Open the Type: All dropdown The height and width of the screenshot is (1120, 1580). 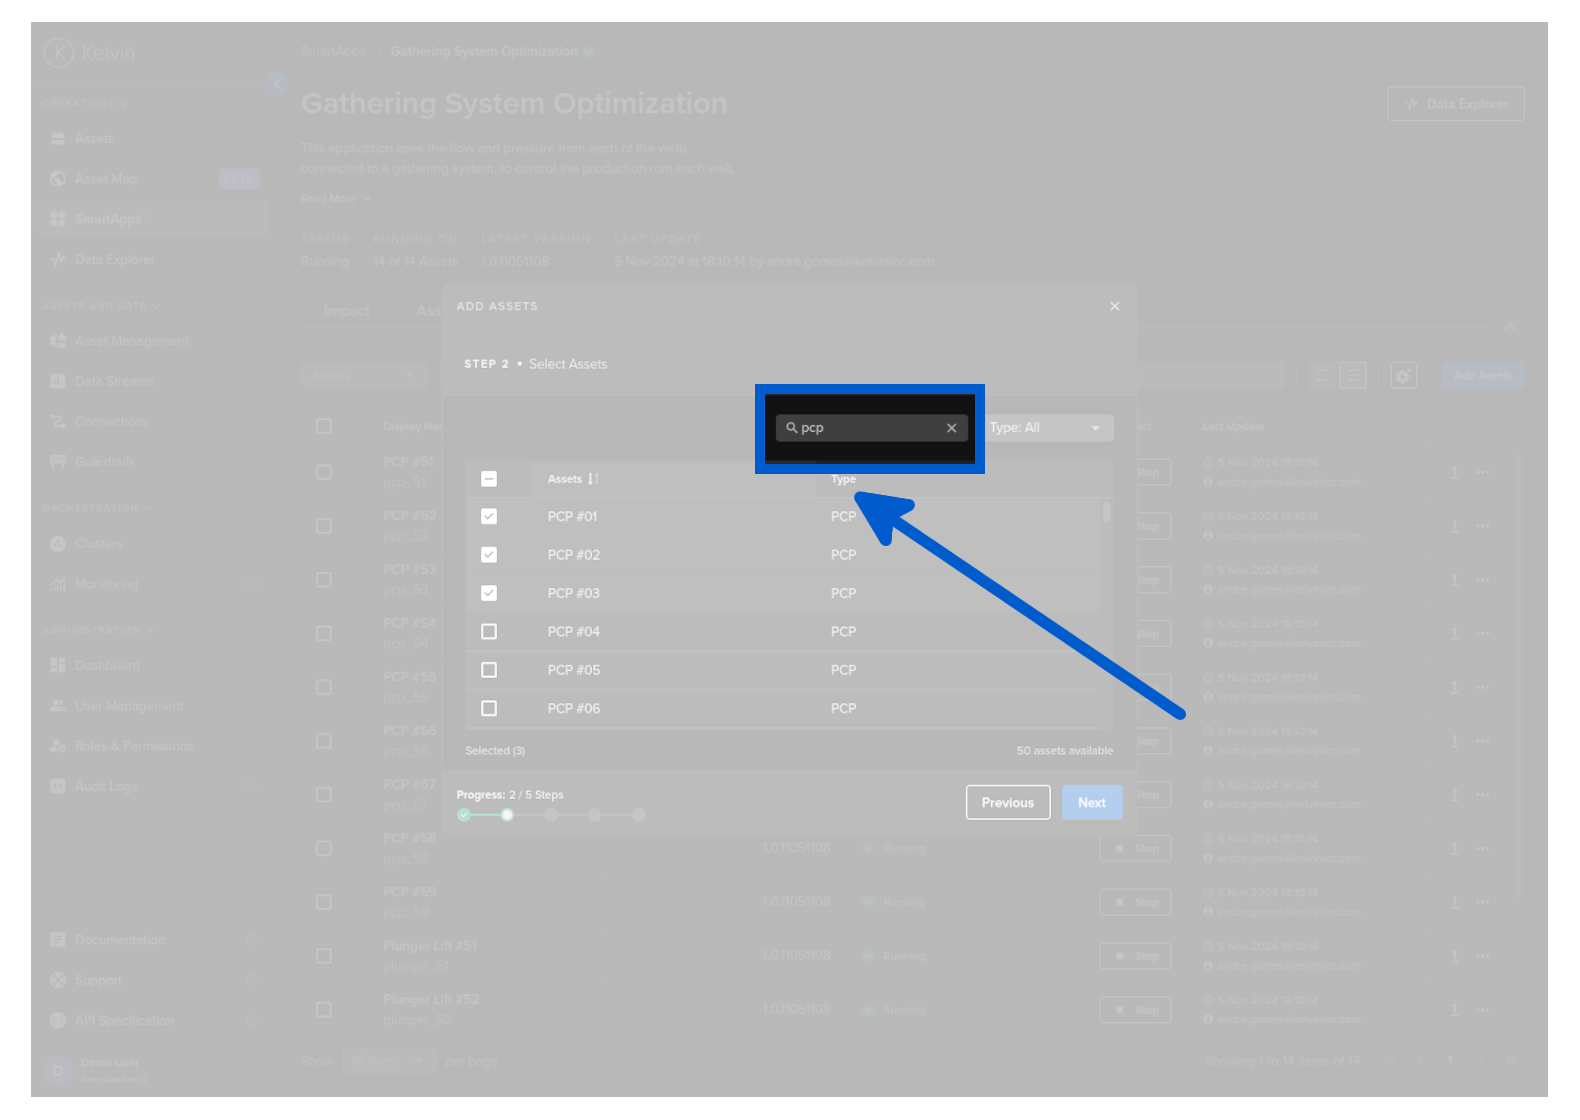click(1047, 428)
